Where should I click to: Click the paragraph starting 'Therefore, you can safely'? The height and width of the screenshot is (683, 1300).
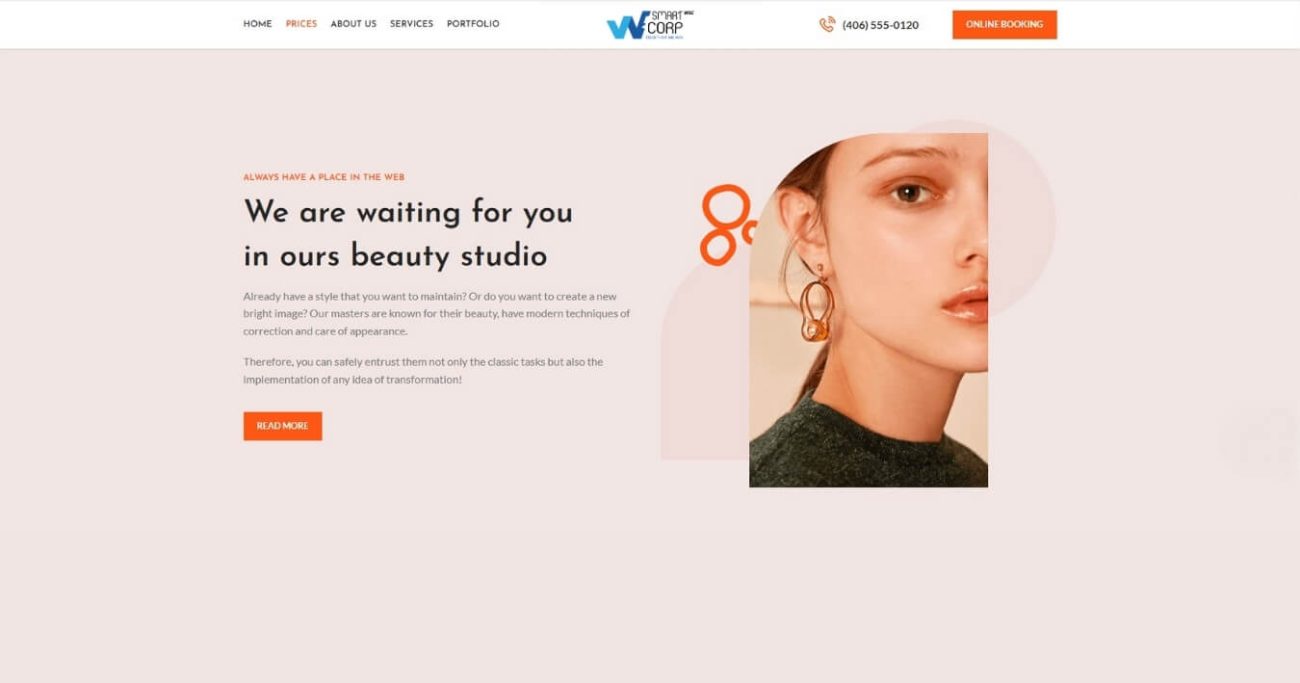423,371
